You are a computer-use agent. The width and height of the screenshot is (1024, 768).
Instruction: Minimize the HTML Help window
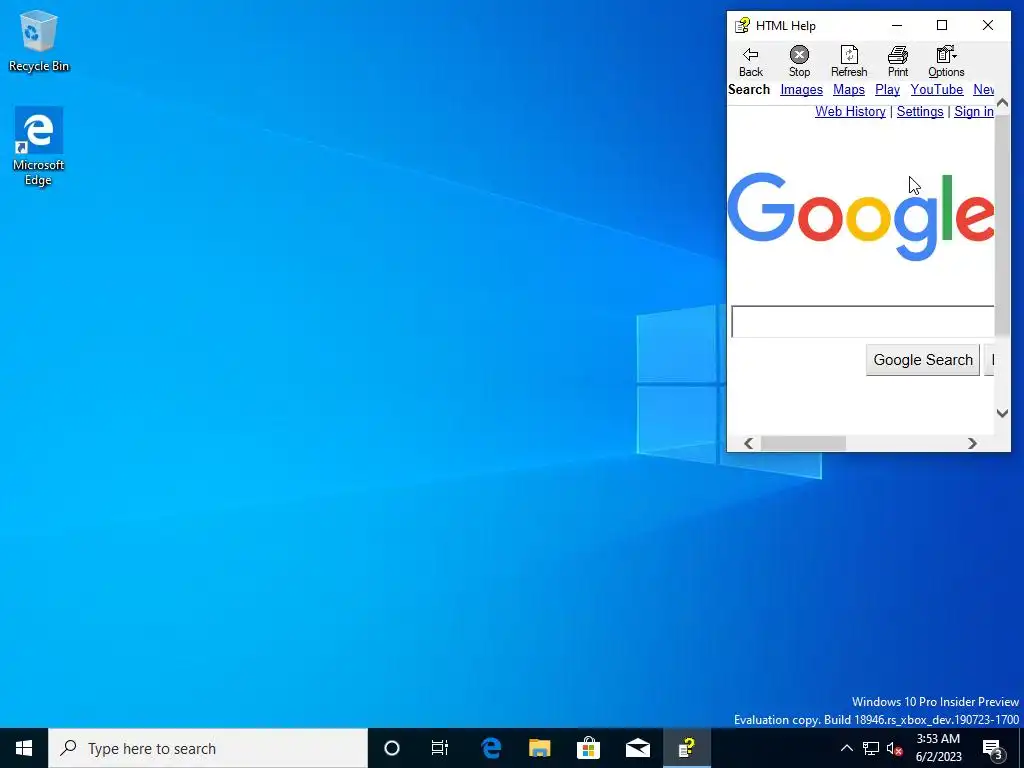(x=897, y=25)
